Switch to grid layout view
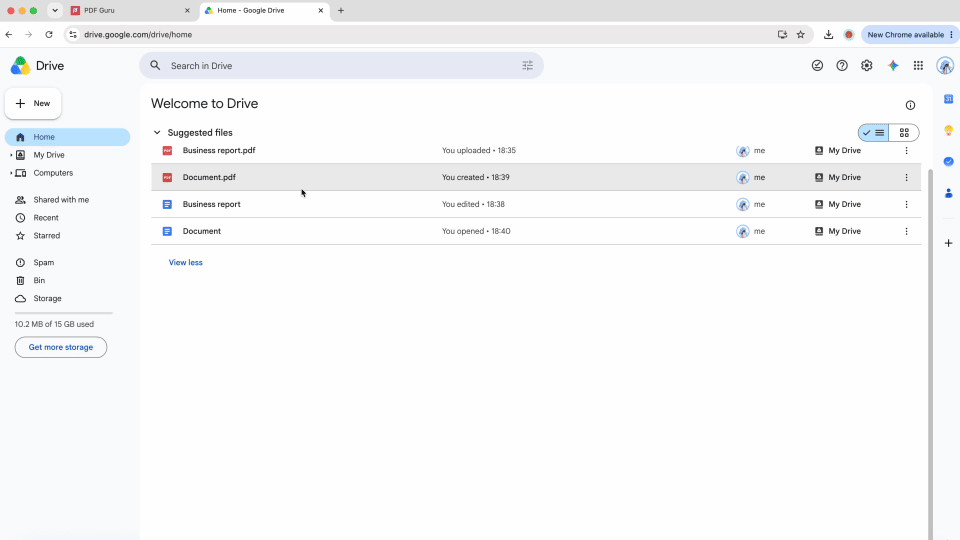Image resolution: width=960 pixels, height=540 pixels. 904,133
